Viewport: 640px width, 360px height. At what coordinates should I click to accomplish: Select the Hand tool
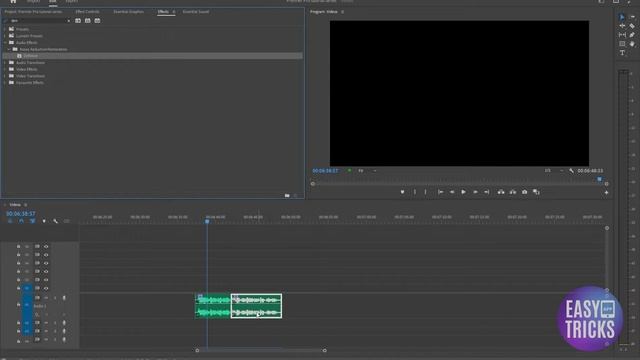tap(632, 44)
